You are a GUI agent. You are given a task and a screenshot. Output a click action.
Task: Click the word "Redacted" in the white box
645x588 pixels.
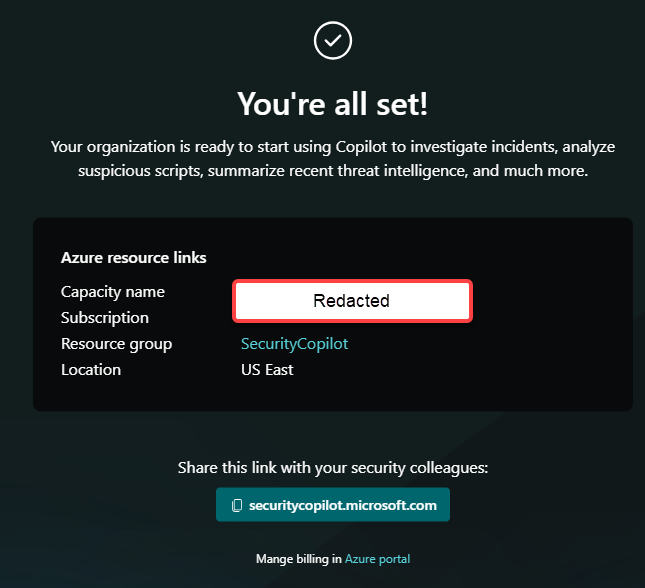click(351, 301)
